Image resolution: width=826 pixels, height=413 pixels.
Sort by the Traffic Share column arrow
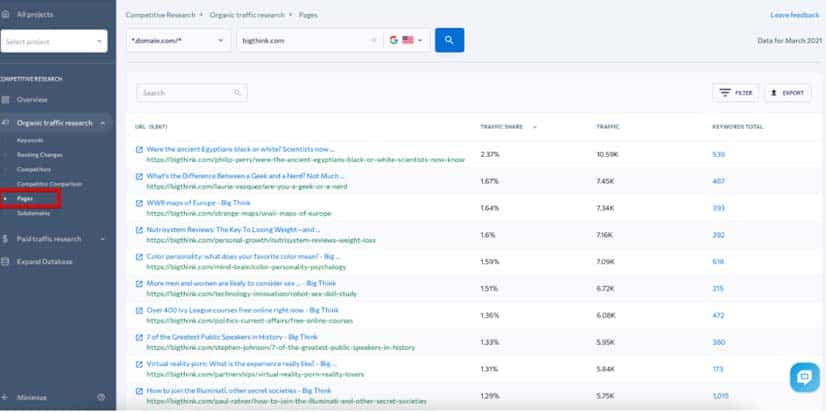(x=535, y=127)
